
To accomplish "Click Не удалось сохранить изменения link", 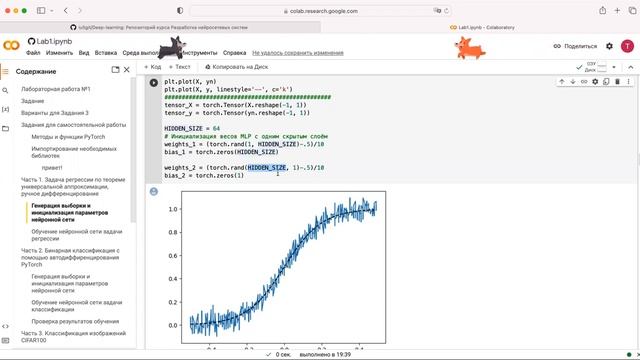I will click(x=298, y=53).
